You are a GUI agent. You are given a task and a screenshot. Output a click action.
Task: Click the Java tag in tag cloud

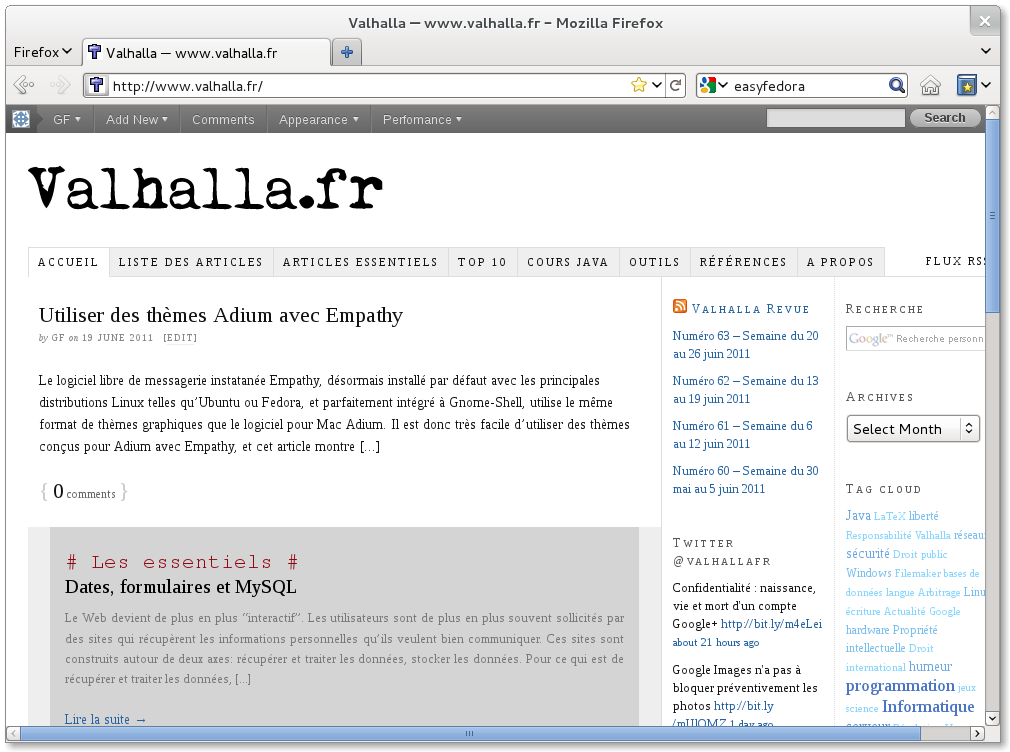(858, 516)
